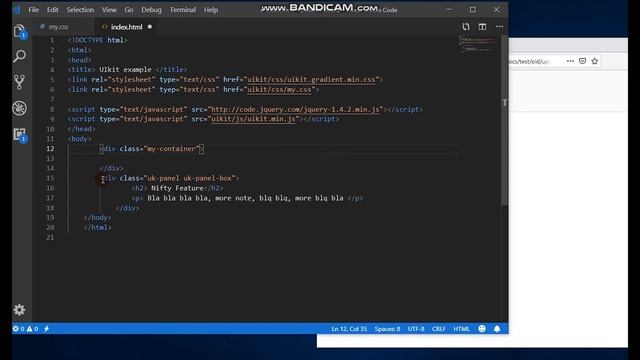Open the browser page actions ellipsis

pos(570,61)
